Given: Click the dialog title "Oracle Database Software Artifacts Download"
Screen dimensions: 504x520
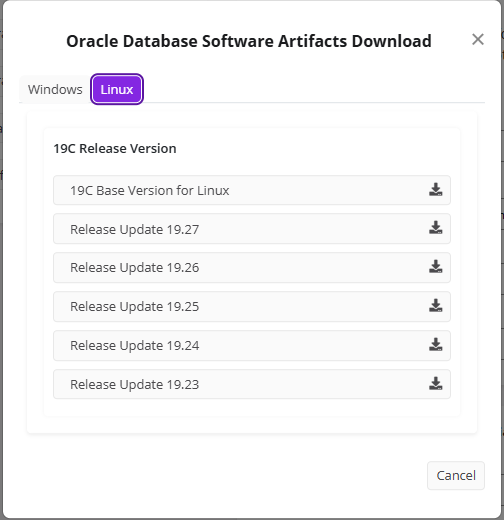Looking at the screenshot, I should [249, 41].
